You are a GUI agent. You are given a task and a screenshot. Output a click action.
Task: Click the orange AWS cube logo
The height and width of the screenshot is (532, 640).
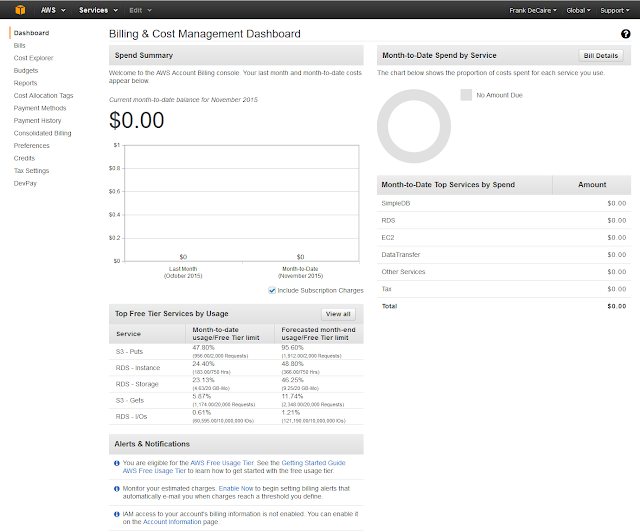20,10
